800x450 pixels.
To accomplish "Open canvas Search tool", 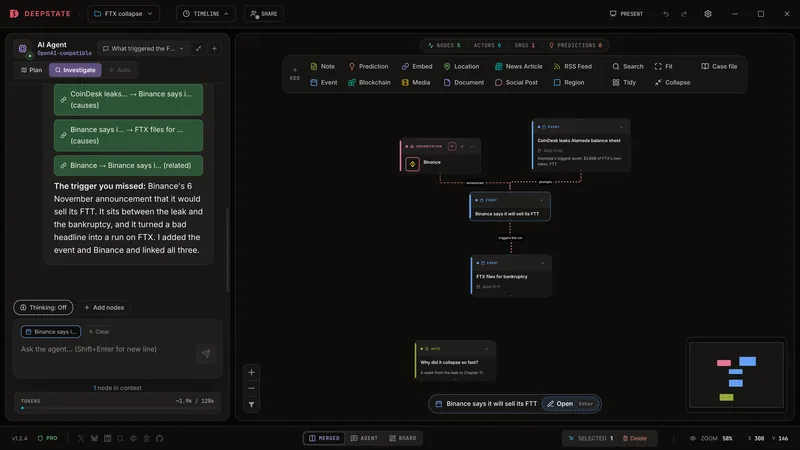I will (x=628, y=66).
